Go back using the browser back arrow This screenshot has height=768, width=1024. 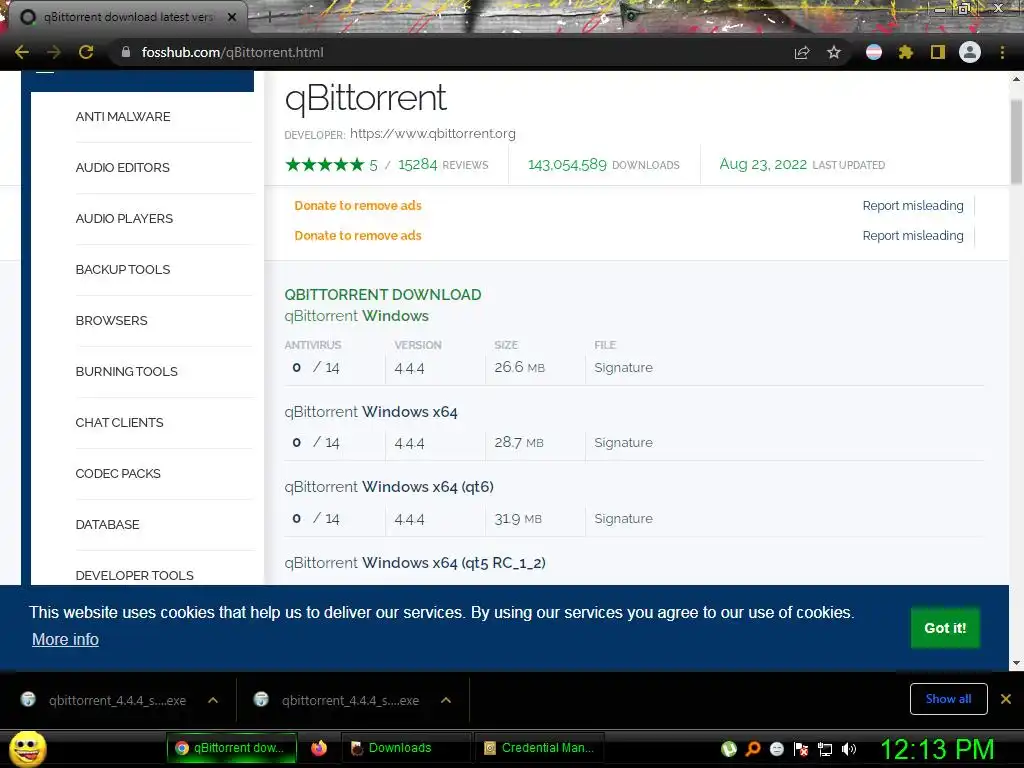pyautogui.click(x=22, y=52)
